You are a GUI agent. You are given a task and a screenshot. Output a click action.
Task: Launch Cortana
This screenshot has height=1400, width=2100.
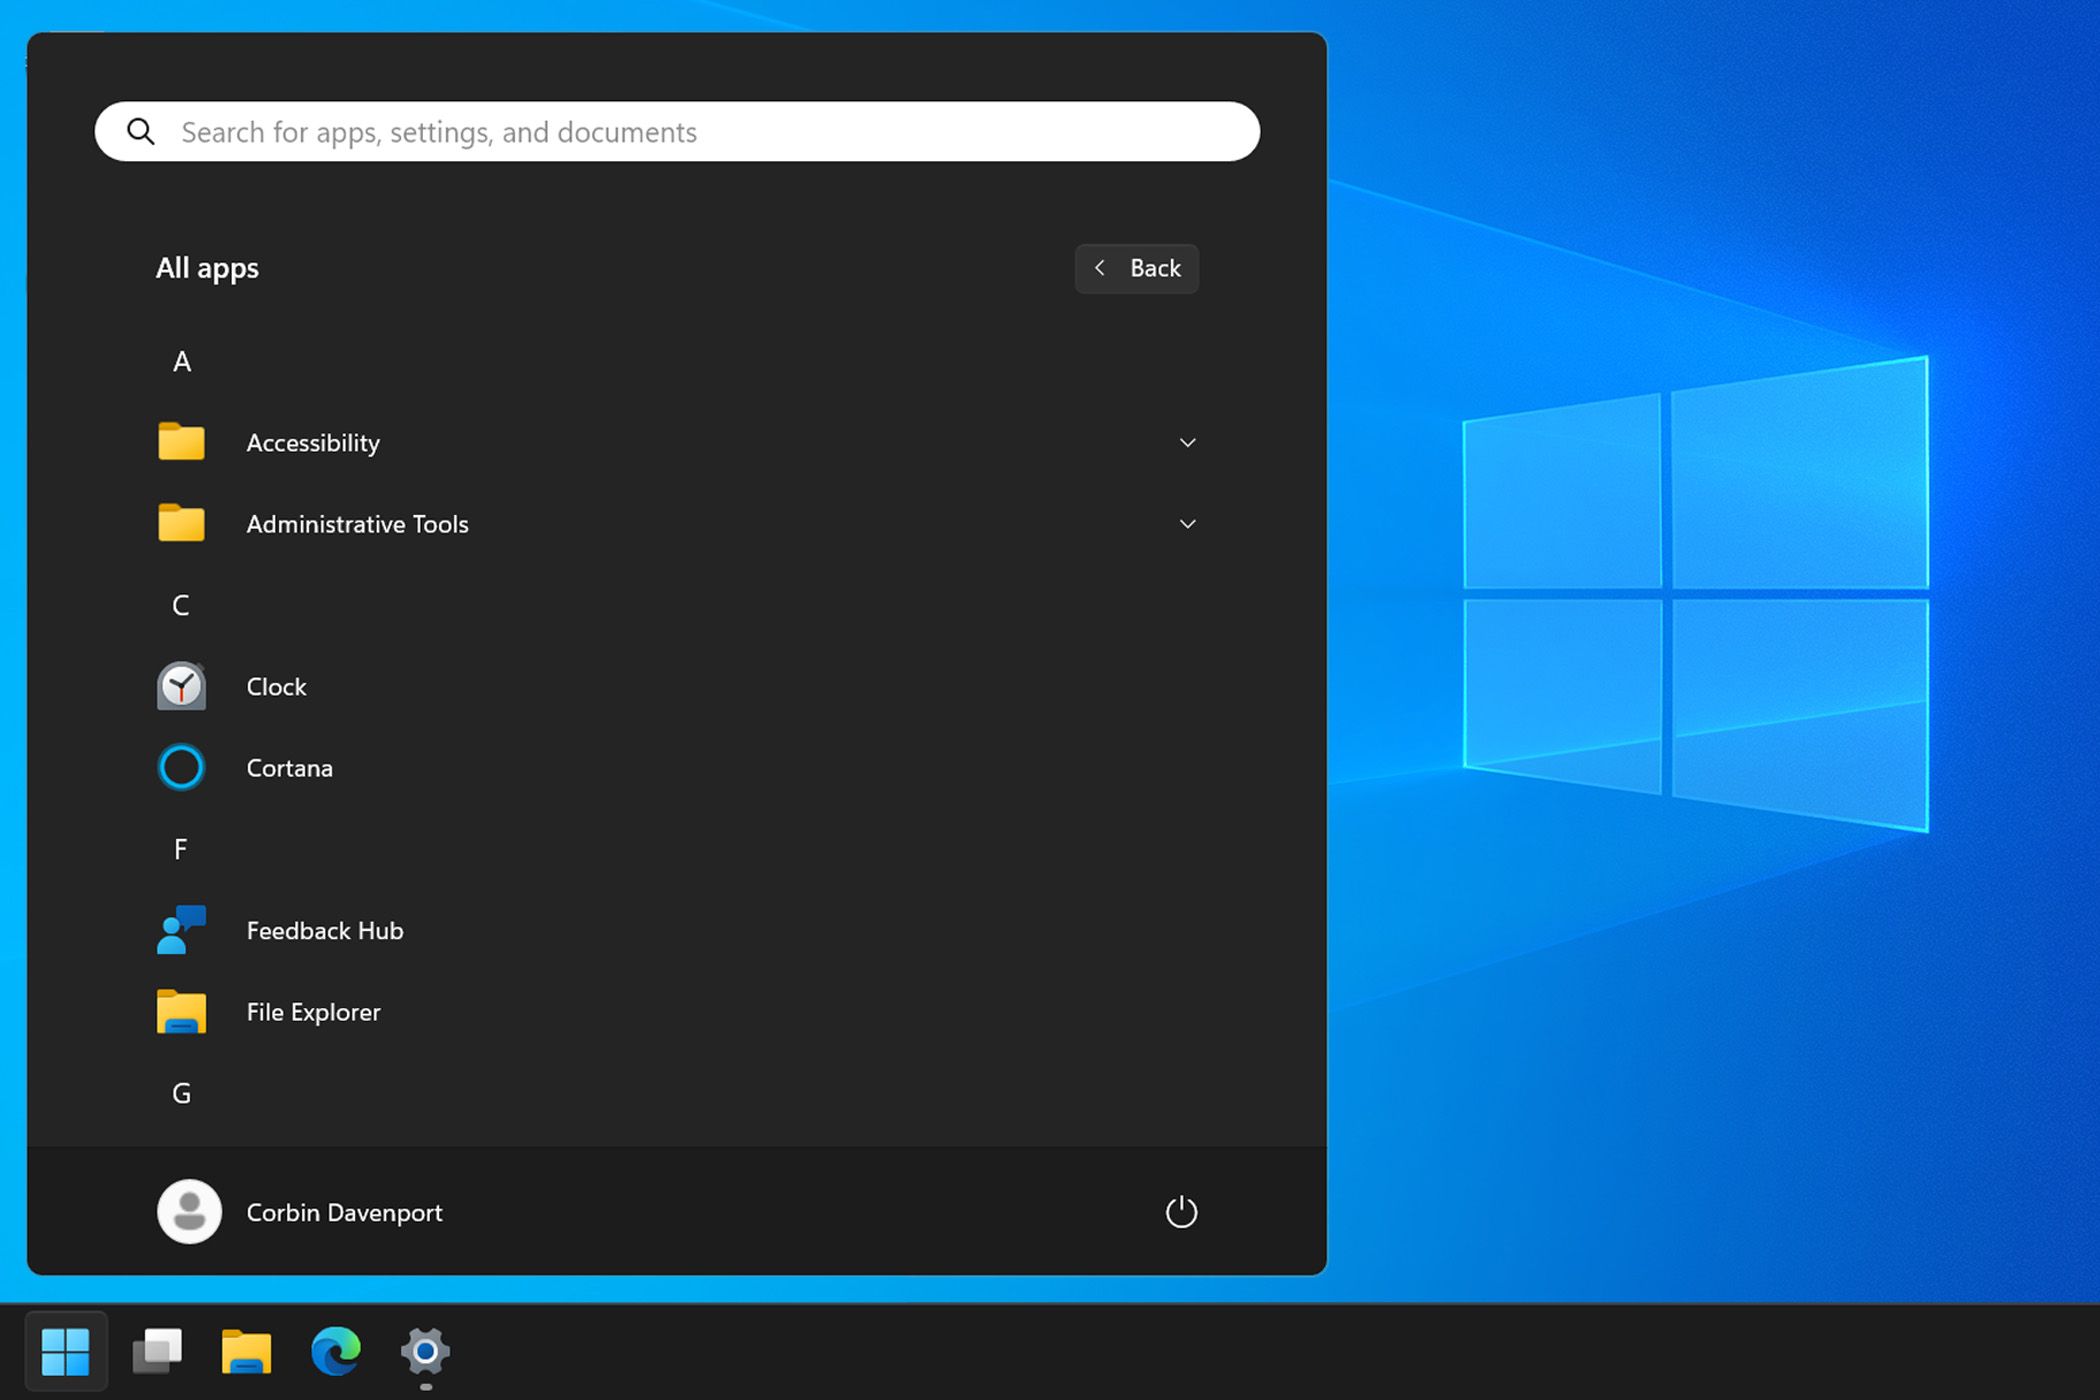point(289,767)
